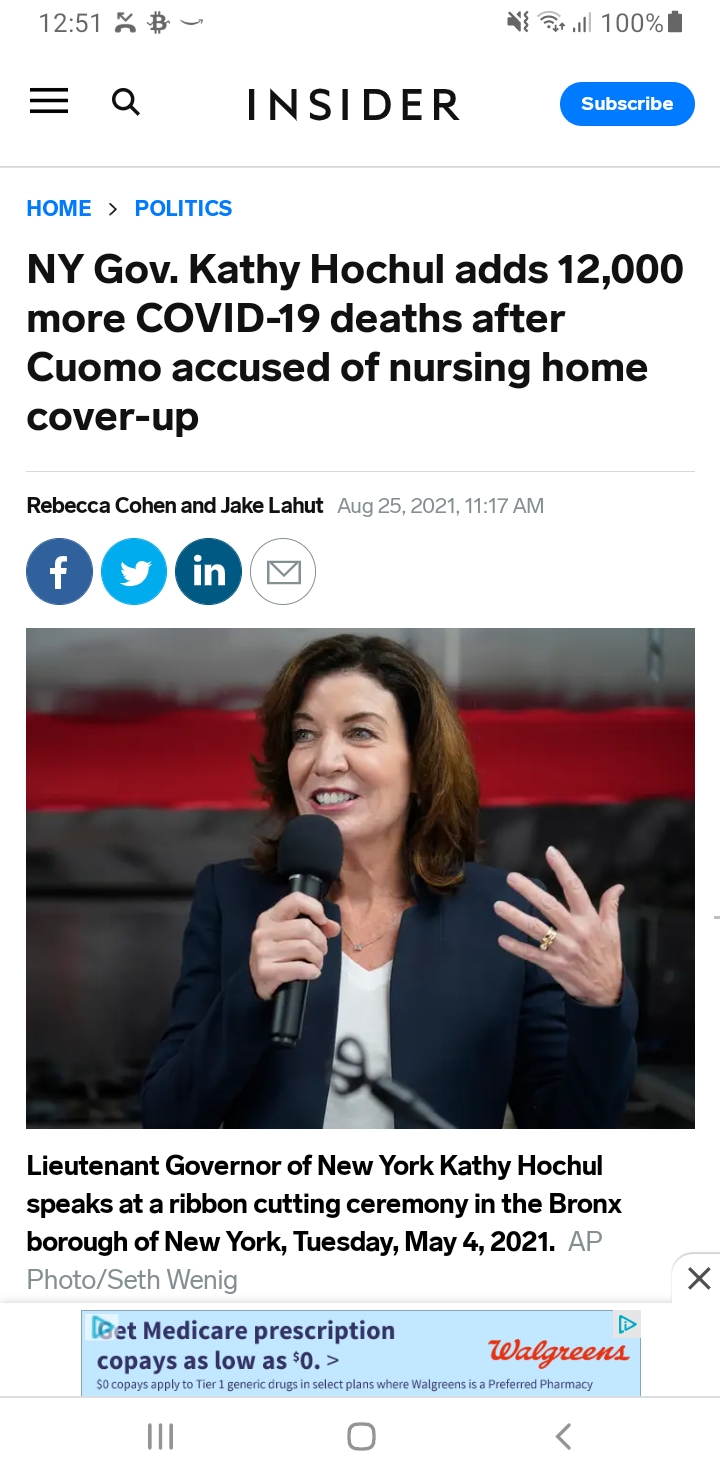The height and width of the screenshot is (1480, 720).
Task: Tap the AdChoices info icon
Action: (x=627, y=1324)
